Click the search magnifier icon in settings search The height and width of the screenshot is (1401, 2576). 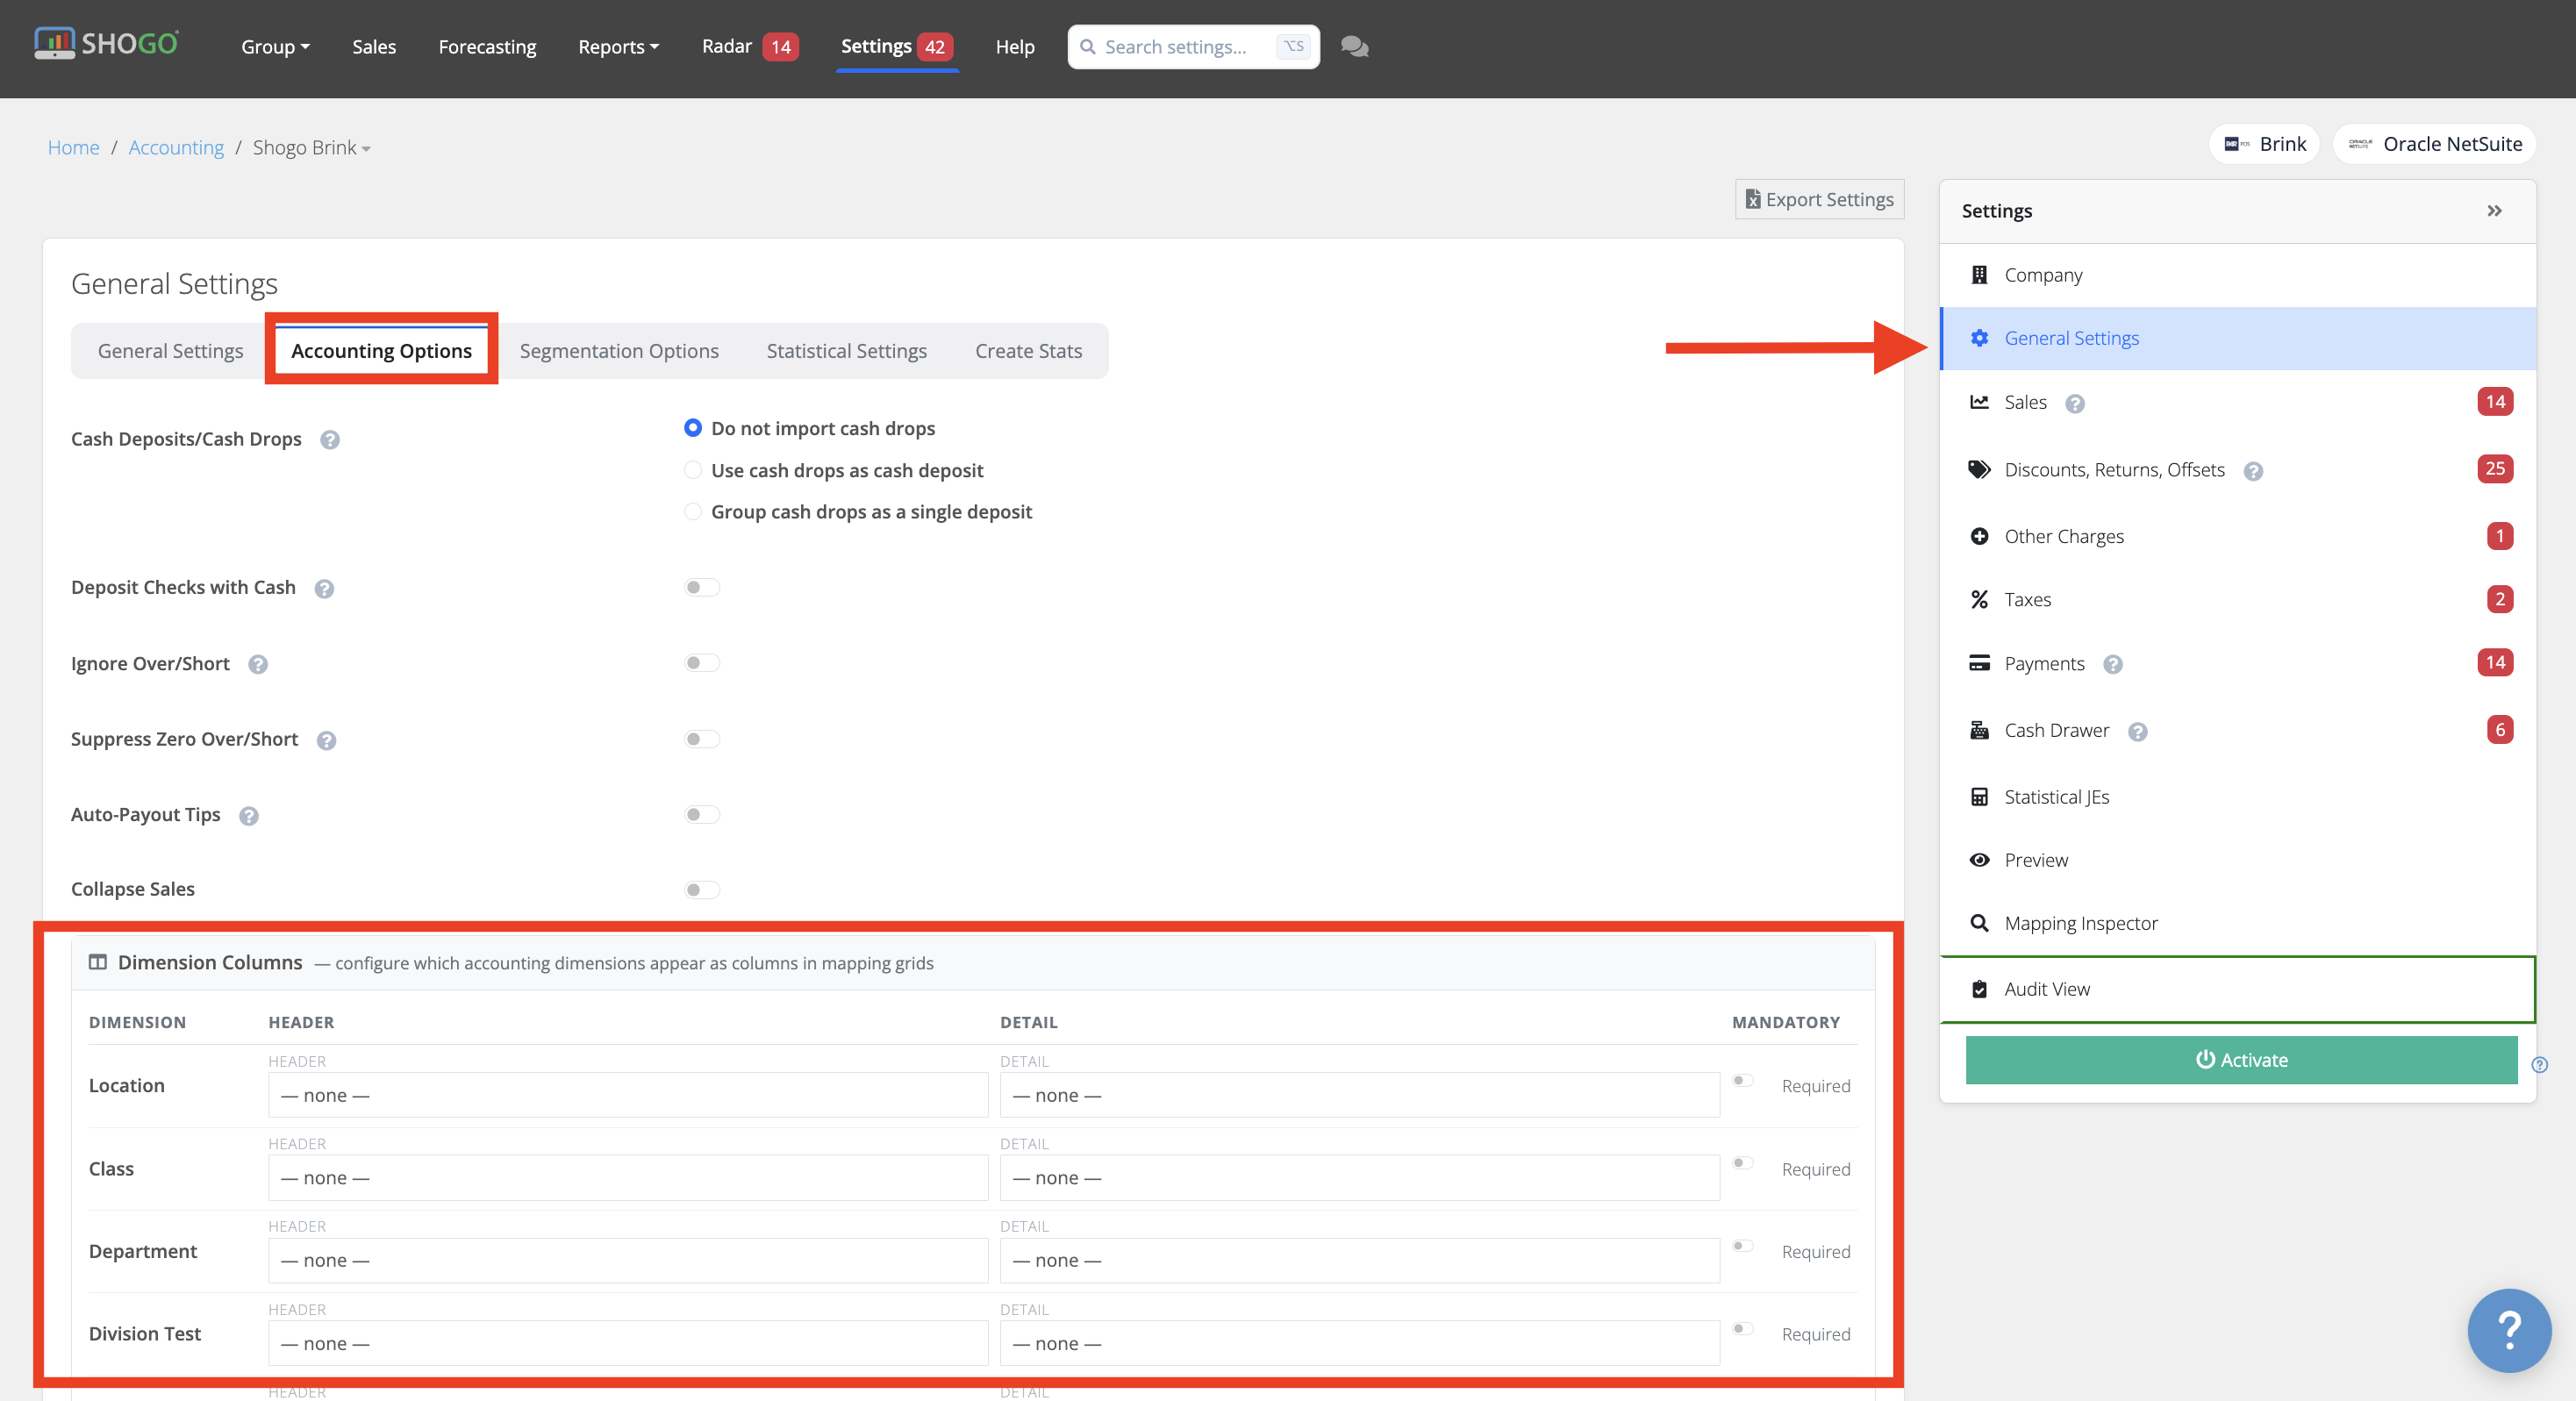pos(1087,47)
